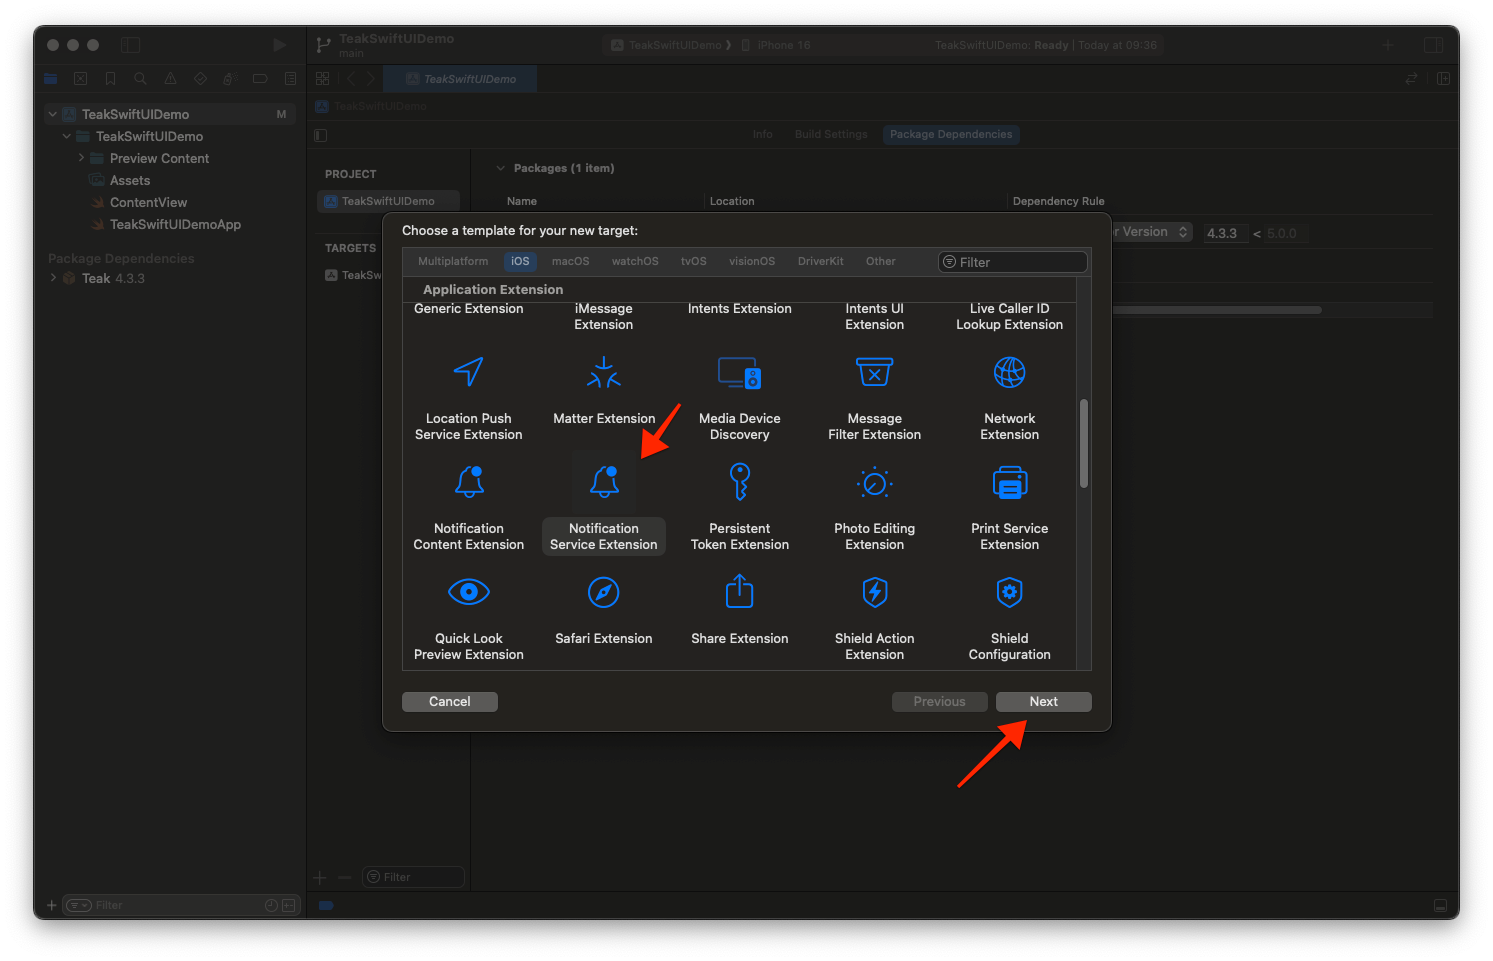Screen dimensions: 1493x961
Task: Open the TeakSwiftUIDemo editor tab
Action: point(461,78)
